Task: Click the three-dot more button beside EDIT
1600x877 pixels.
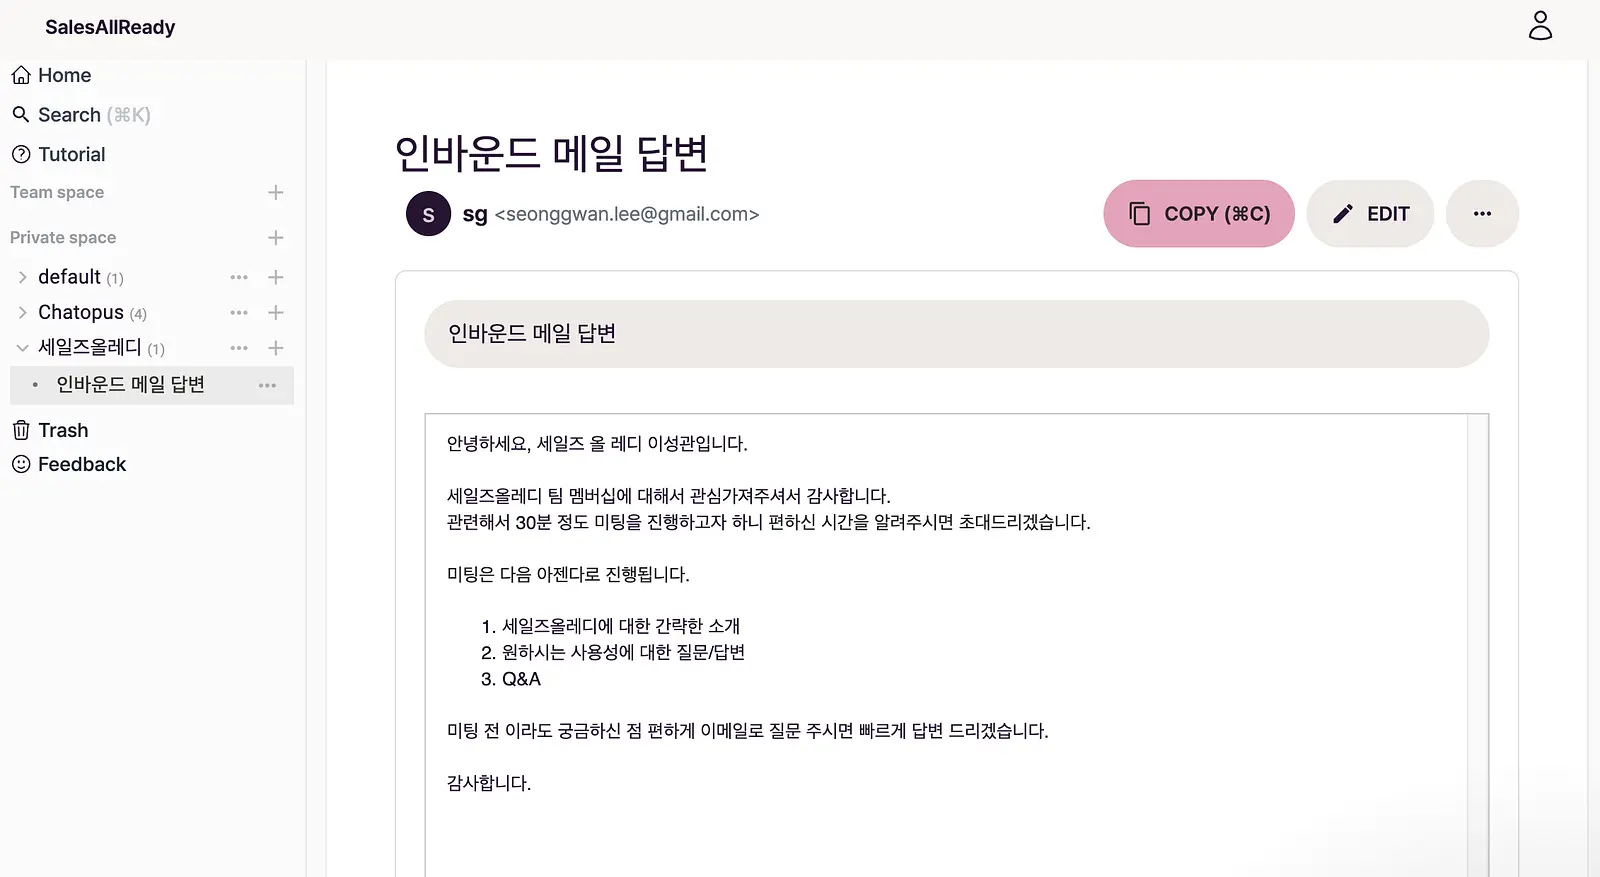Action: tap(1482, 213)
